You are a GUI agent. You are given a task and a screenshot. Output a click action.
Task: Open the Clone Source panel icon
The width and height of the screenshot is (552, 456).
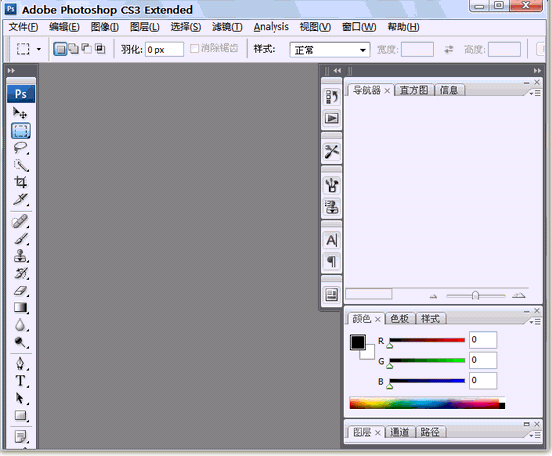click(x=331, y=206)
